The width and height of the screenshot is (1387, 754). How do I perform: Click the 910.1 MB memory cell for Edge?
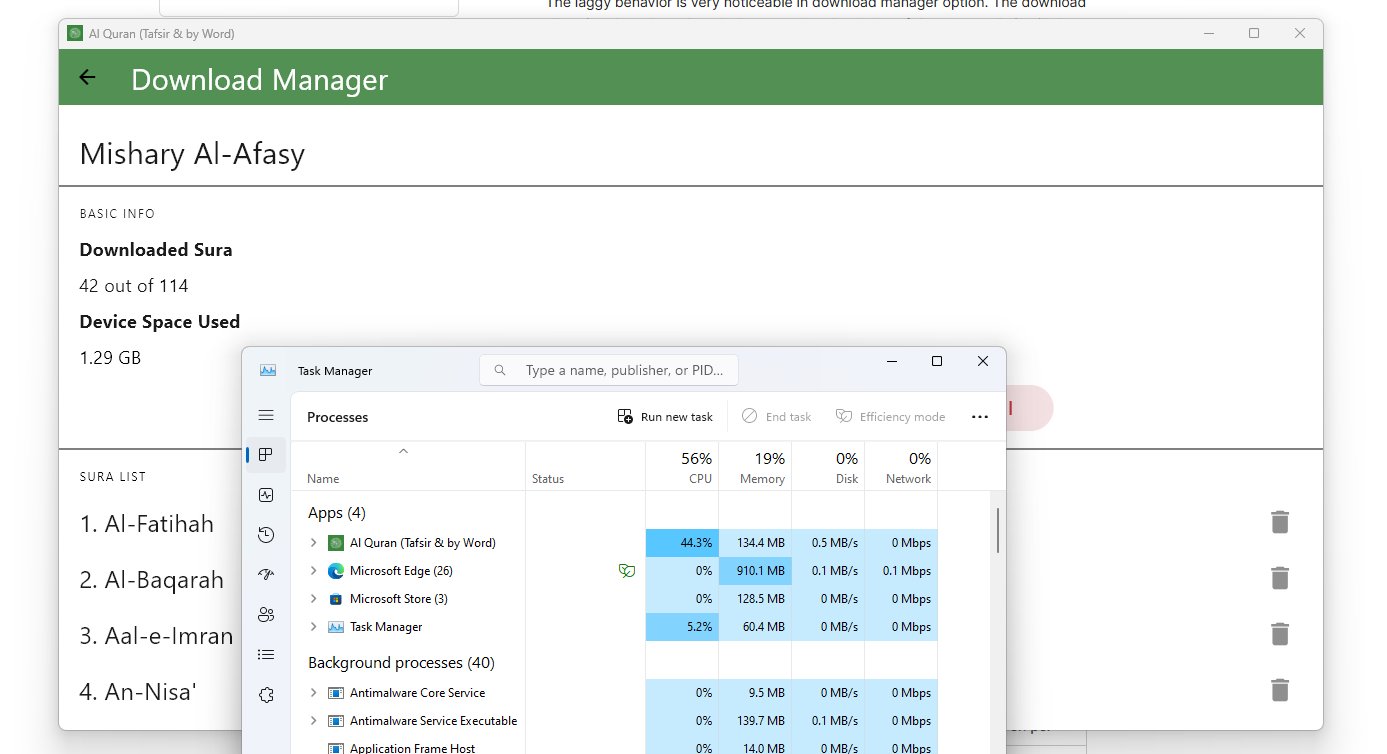pos(755,571)
